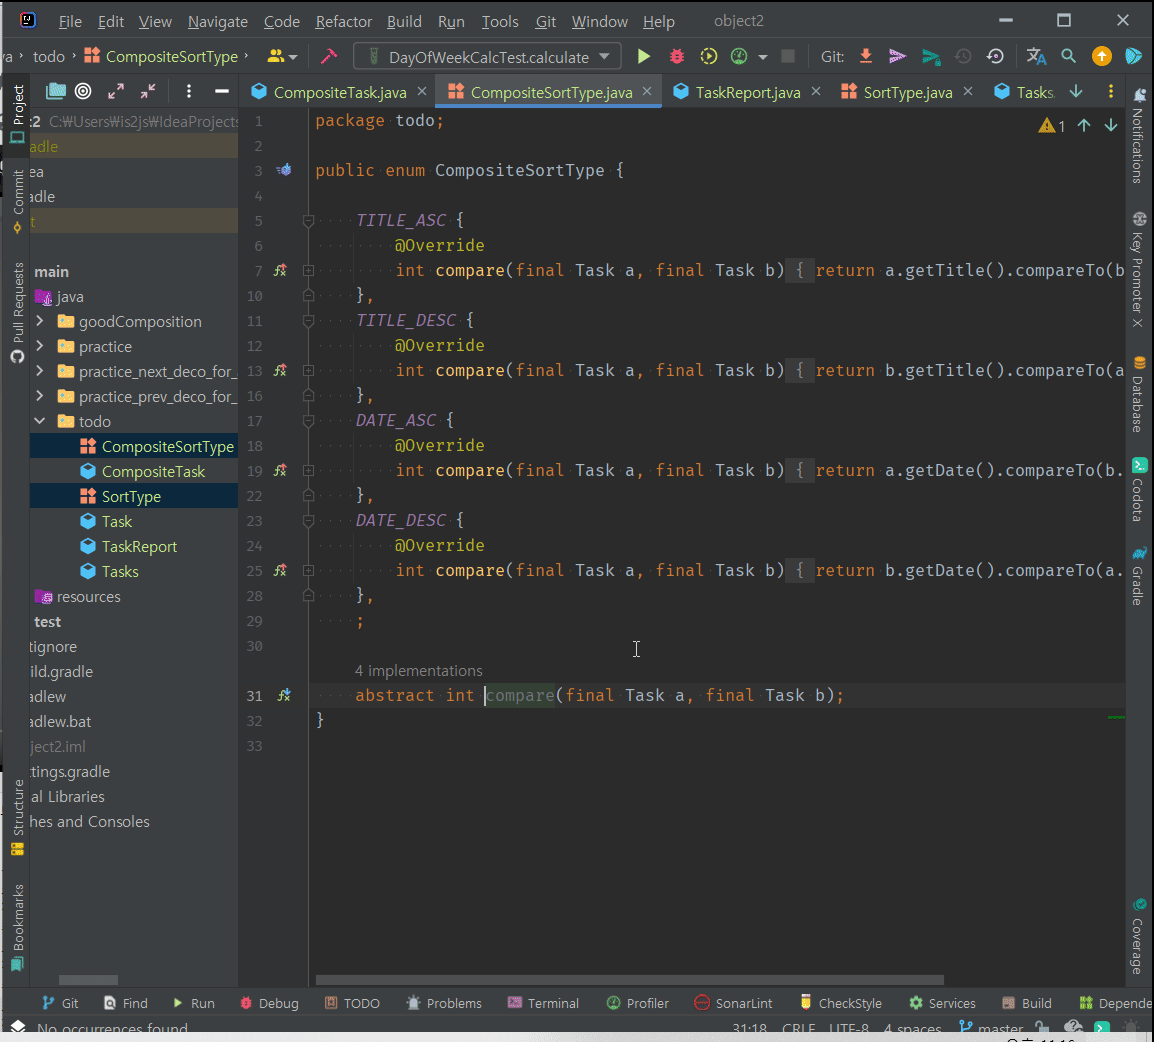This screenshot has width=1154, height=1042.
Task: Open the translate icon in toolbar
Action: click(x=1036, y=57)
